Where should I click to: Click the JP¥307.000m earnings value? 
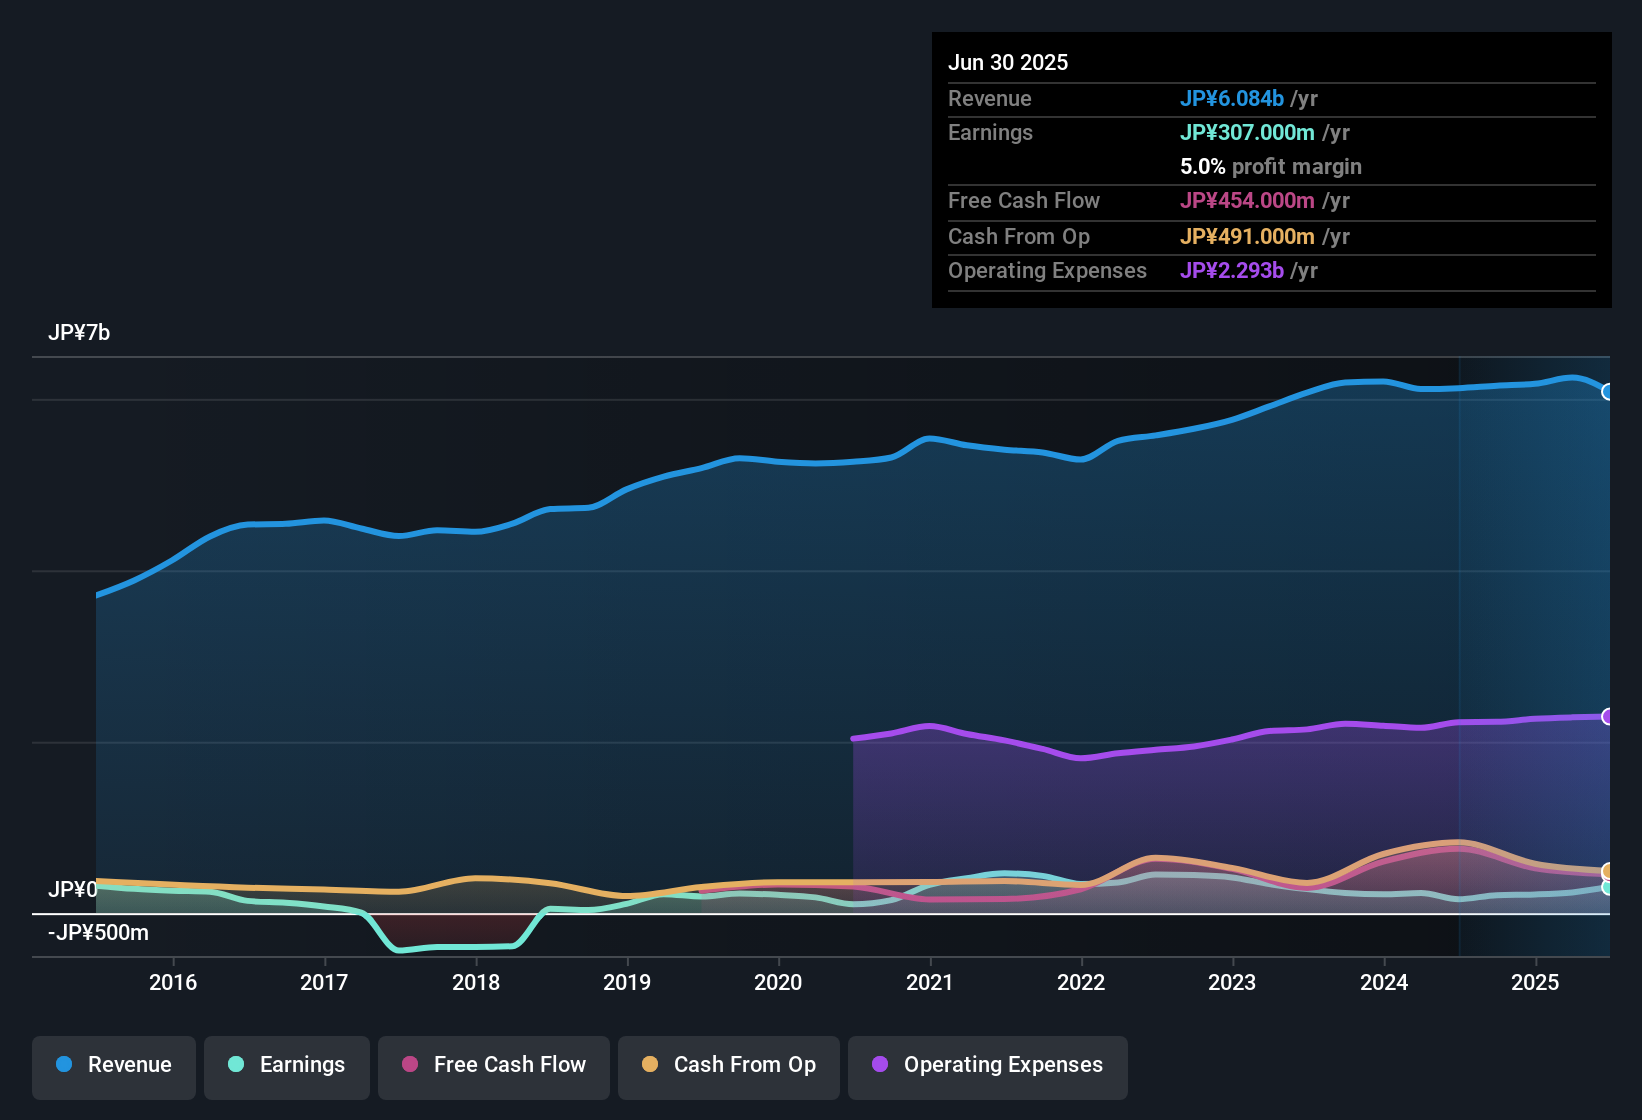(x=1247, y=132)
